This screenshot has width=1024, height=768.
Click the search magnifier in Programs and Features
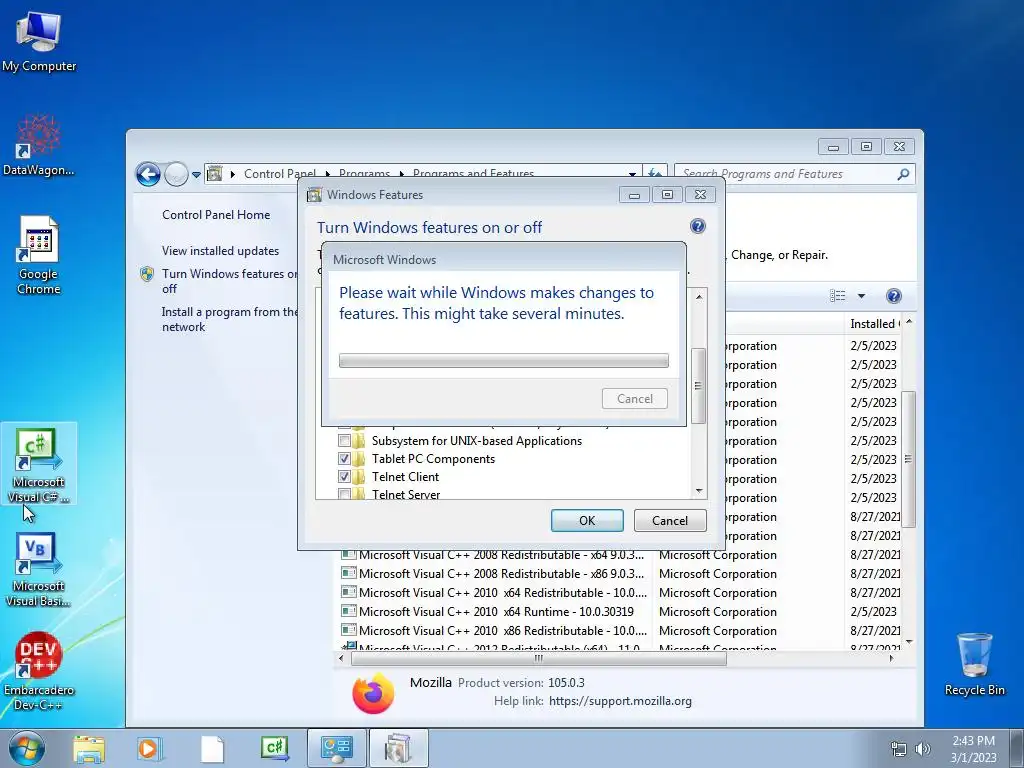pyautogui.click(x=903, y=174)
